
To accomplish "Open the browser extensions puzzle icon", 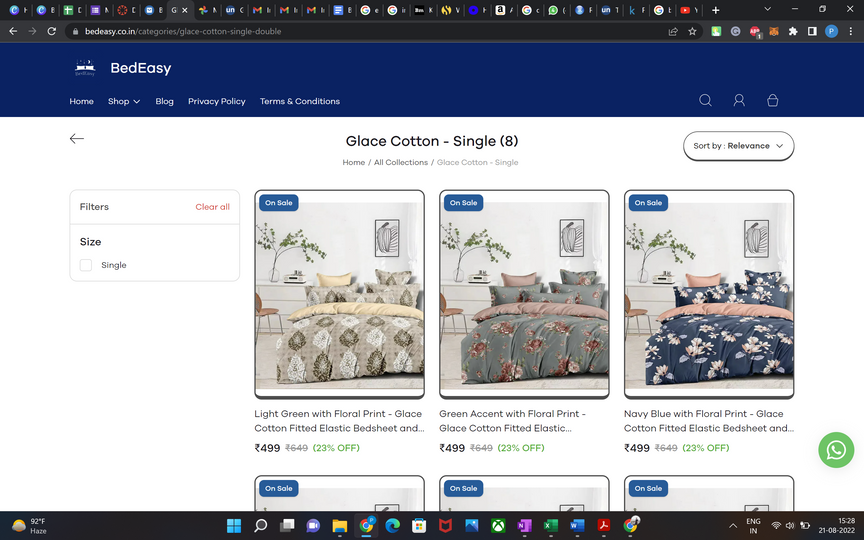I will click(x=793, y=31).
